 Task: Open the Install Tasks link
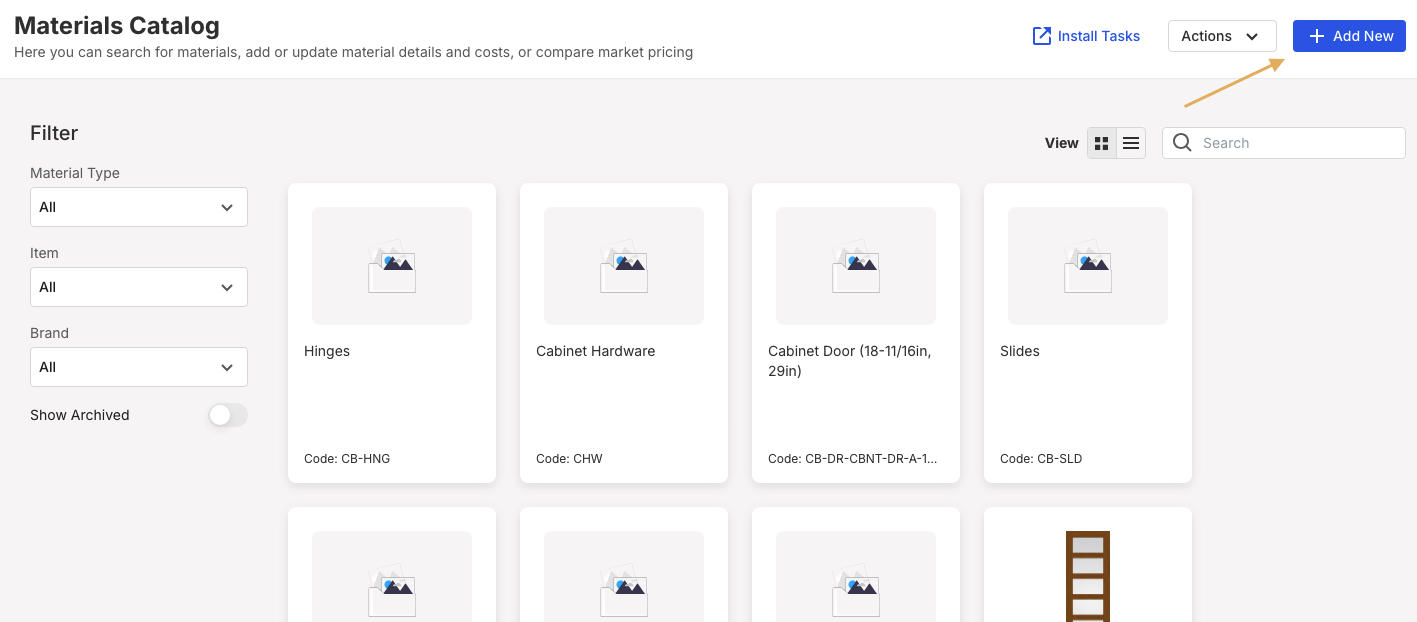(1086, 36)
